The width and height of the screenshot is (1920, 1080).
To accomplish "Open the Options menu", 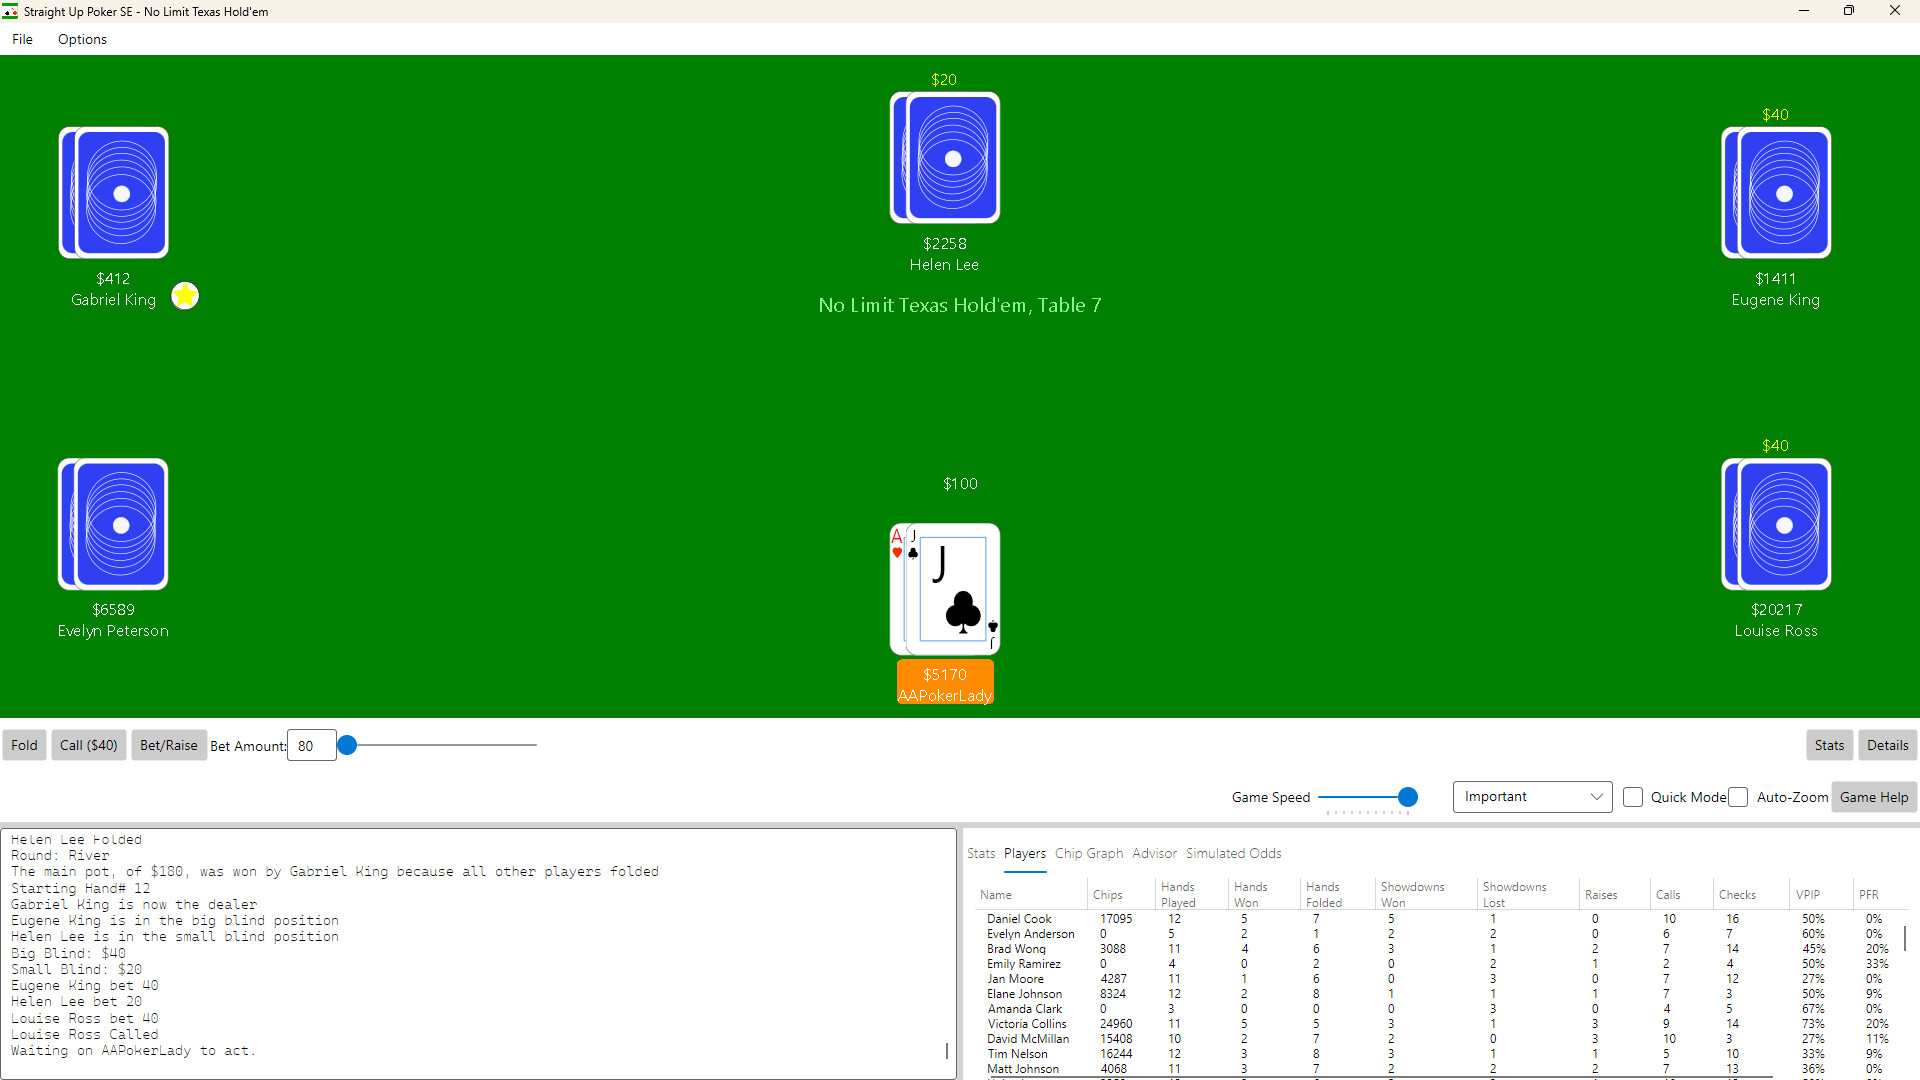I will click(81, 39).
